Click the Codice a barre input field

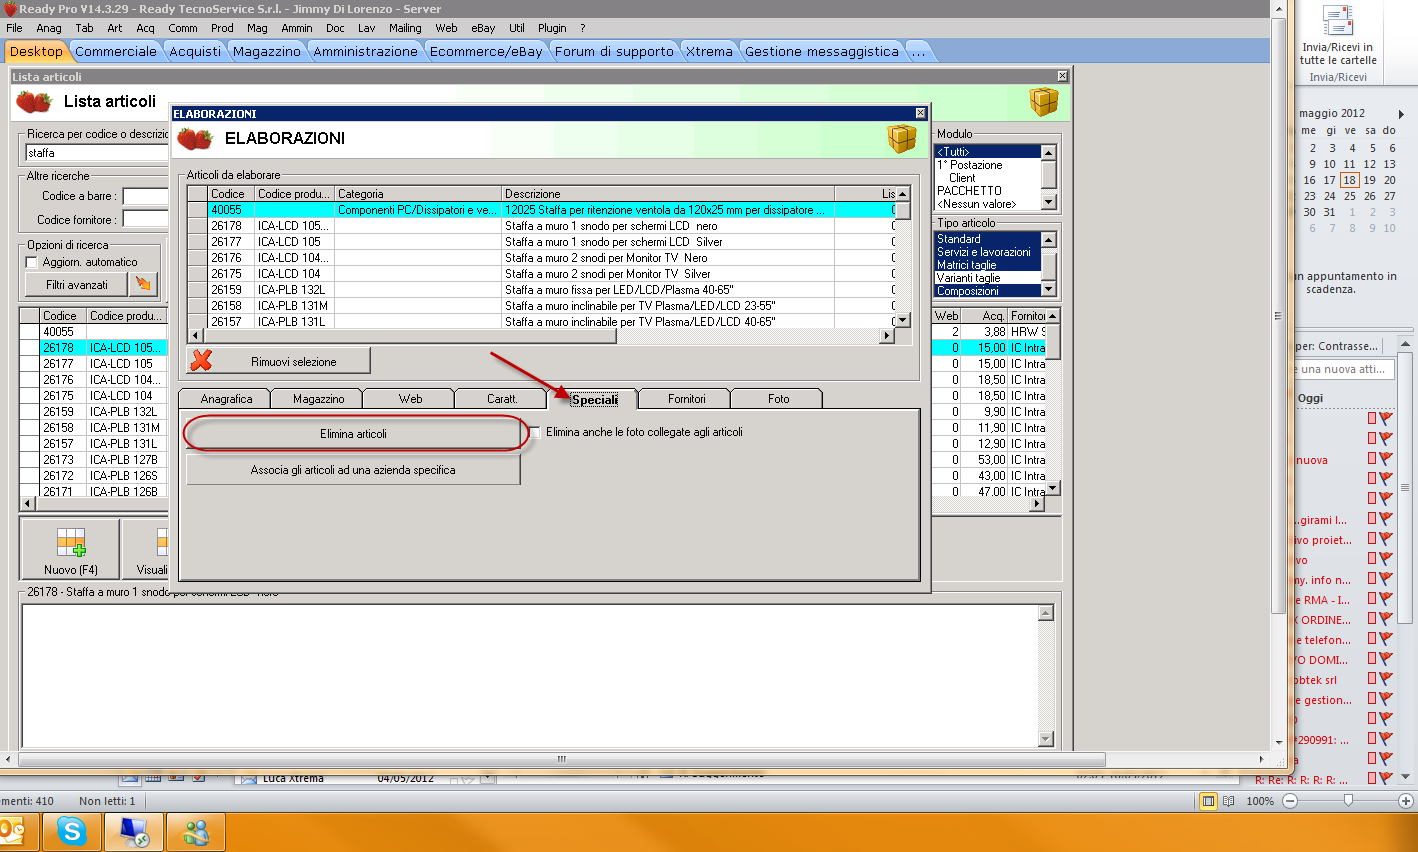pyautogui.click(x=145, y=196)
